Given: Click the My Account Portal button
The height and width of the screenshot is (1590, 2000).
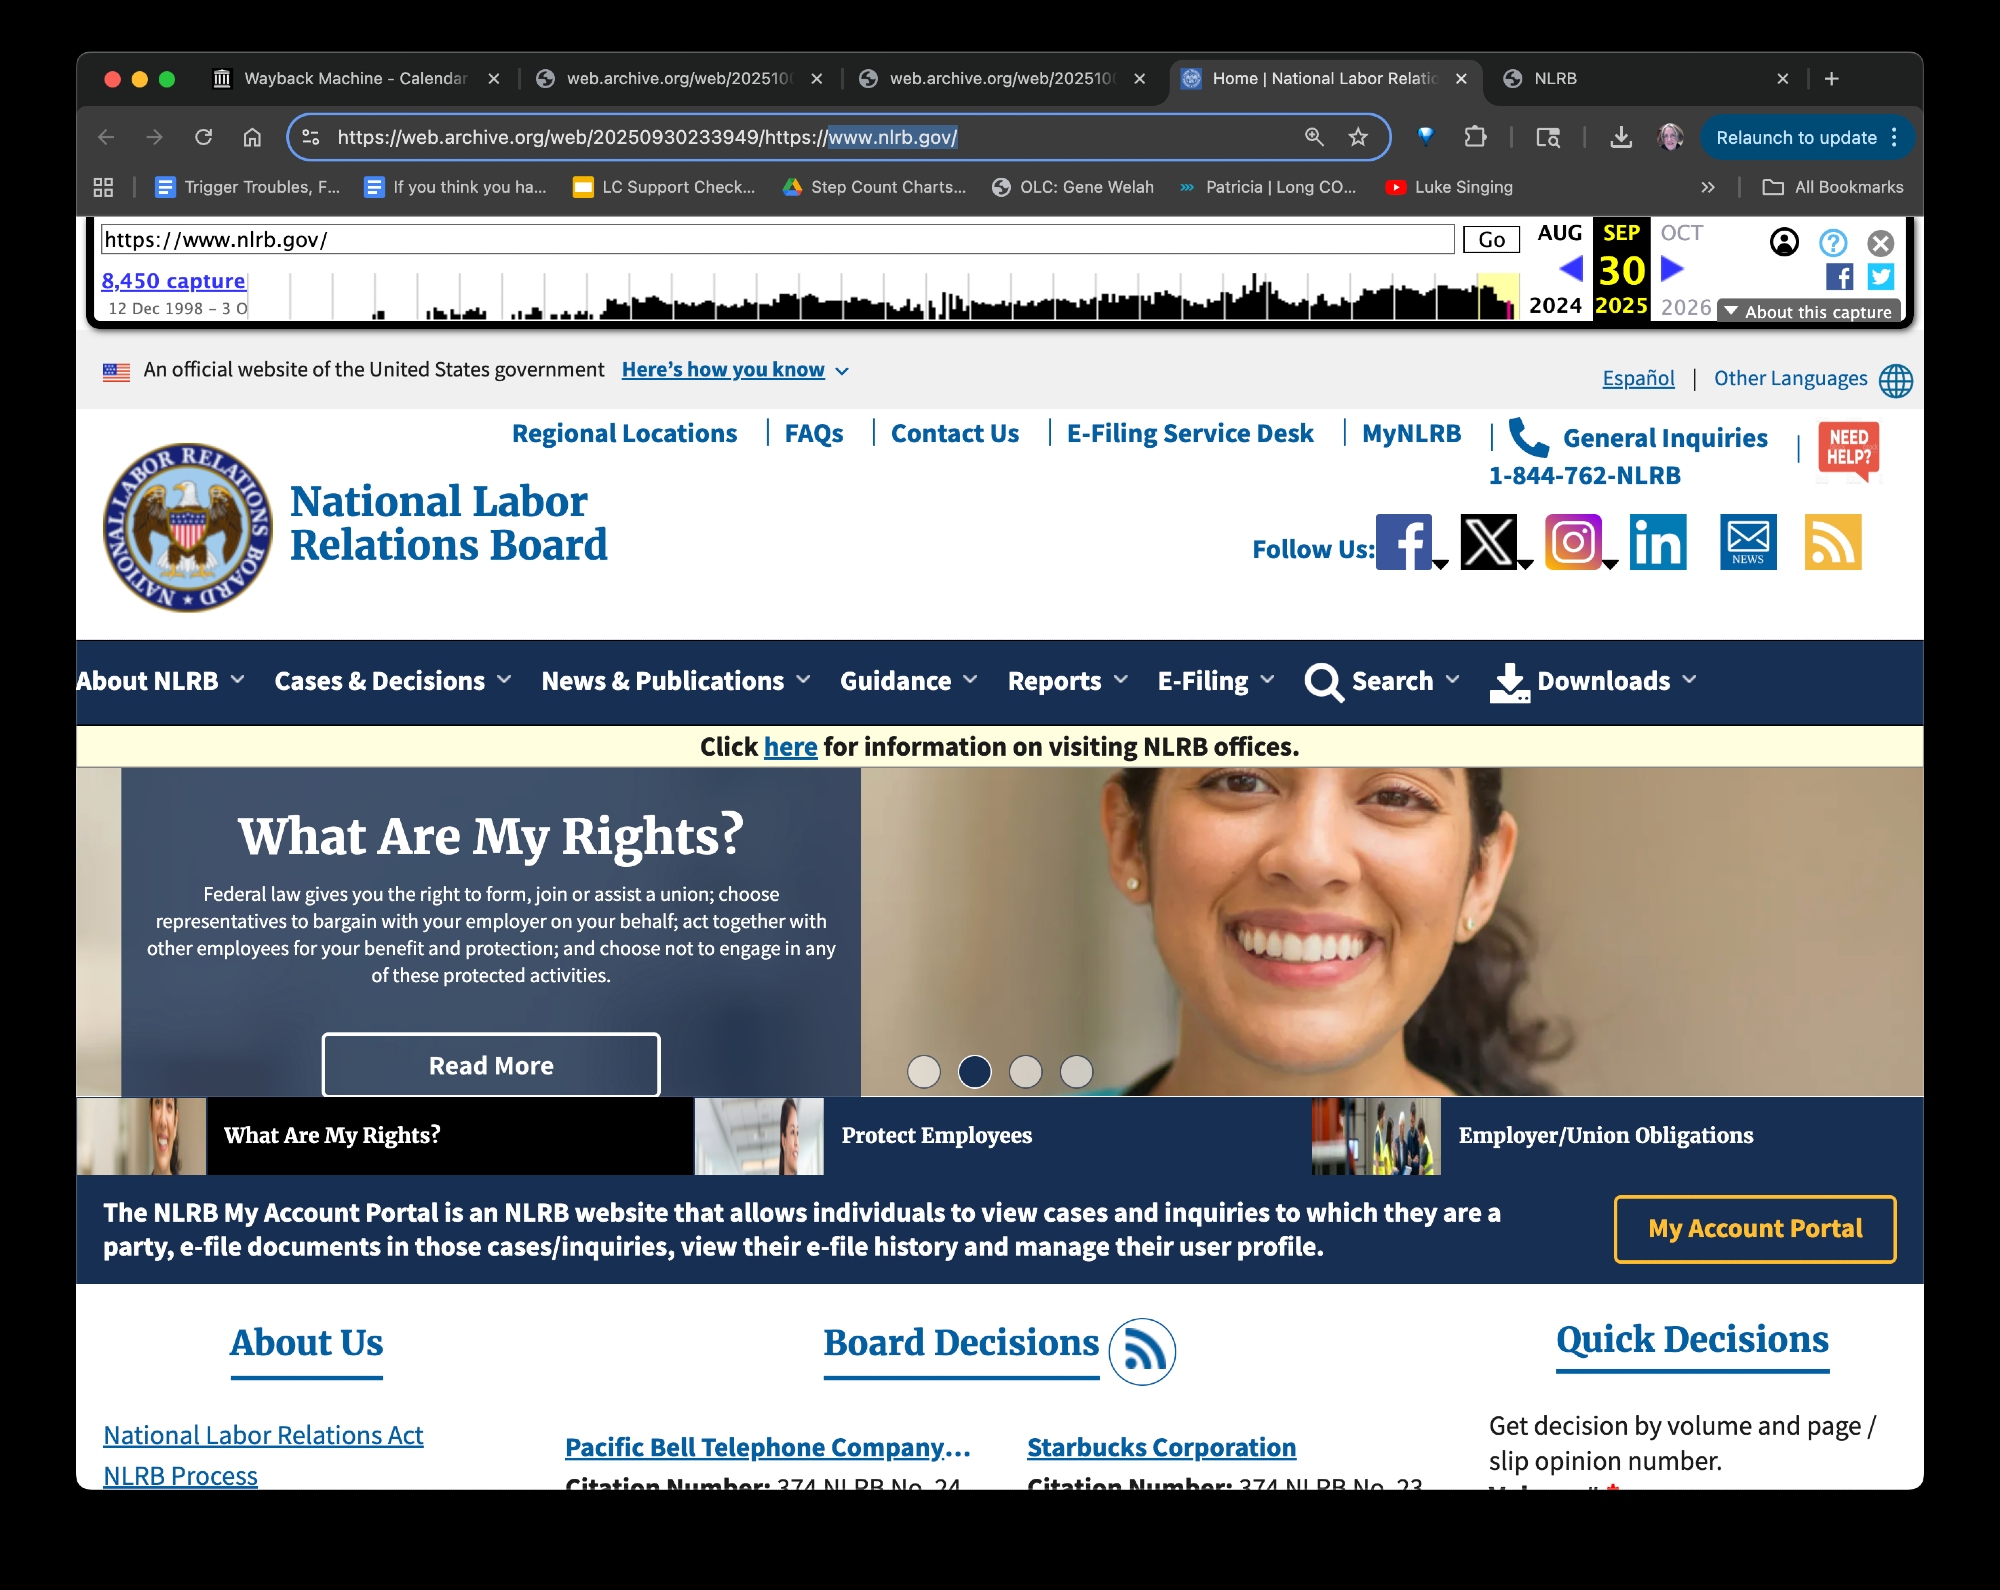Looking at the screenshot, I should tap(1754, 1228).
